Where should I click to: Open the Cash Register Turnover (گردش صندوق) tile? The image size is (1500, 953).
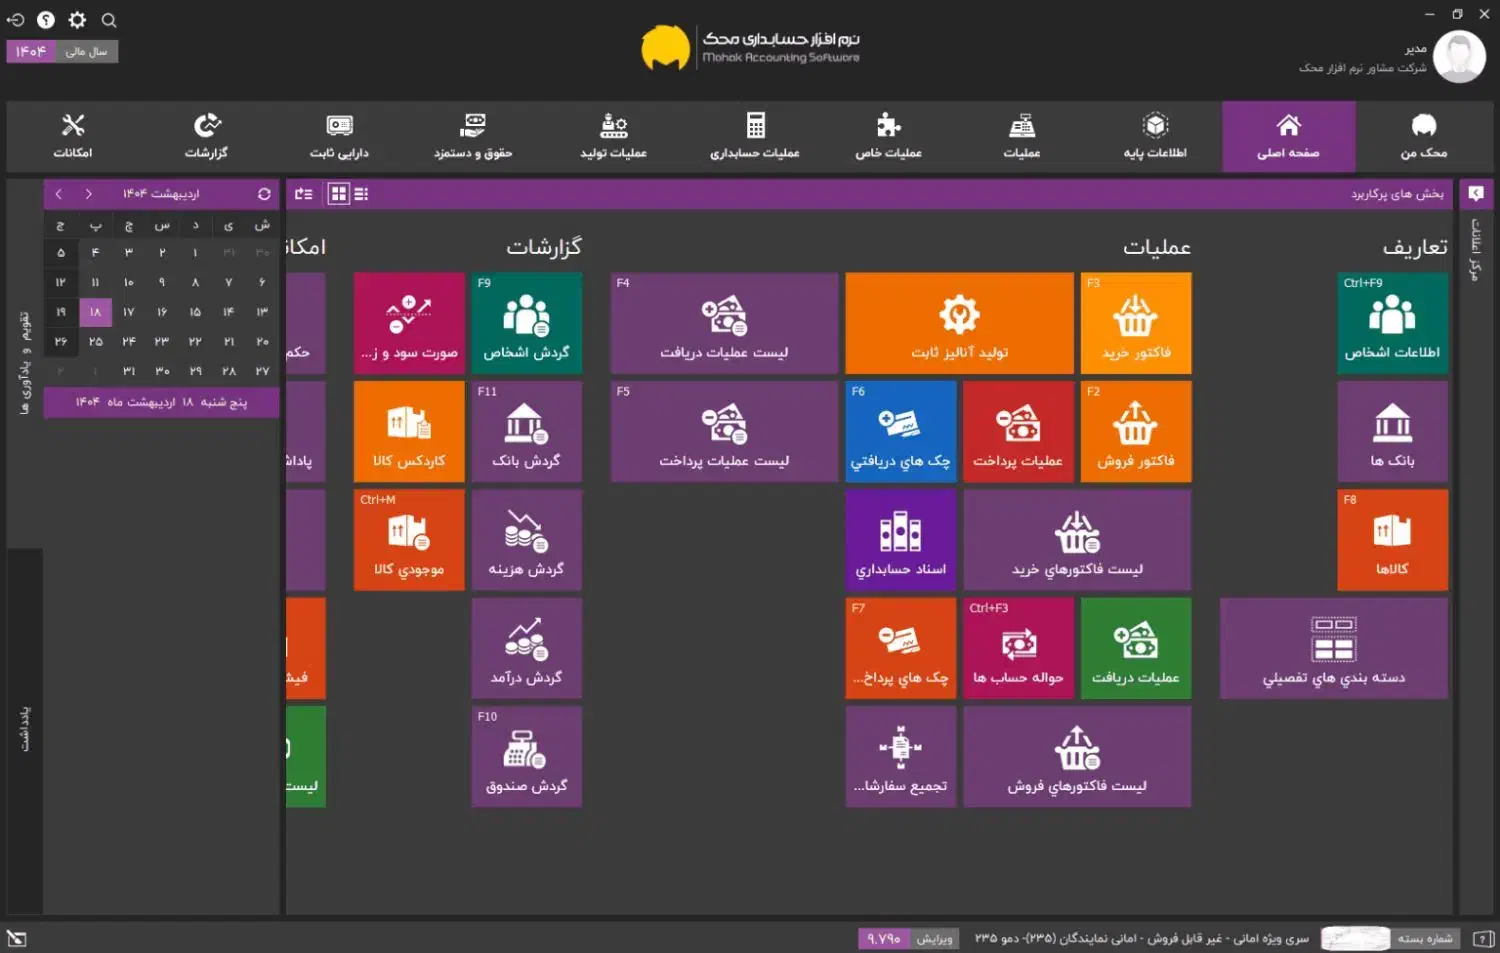click(x=526, y=756)
